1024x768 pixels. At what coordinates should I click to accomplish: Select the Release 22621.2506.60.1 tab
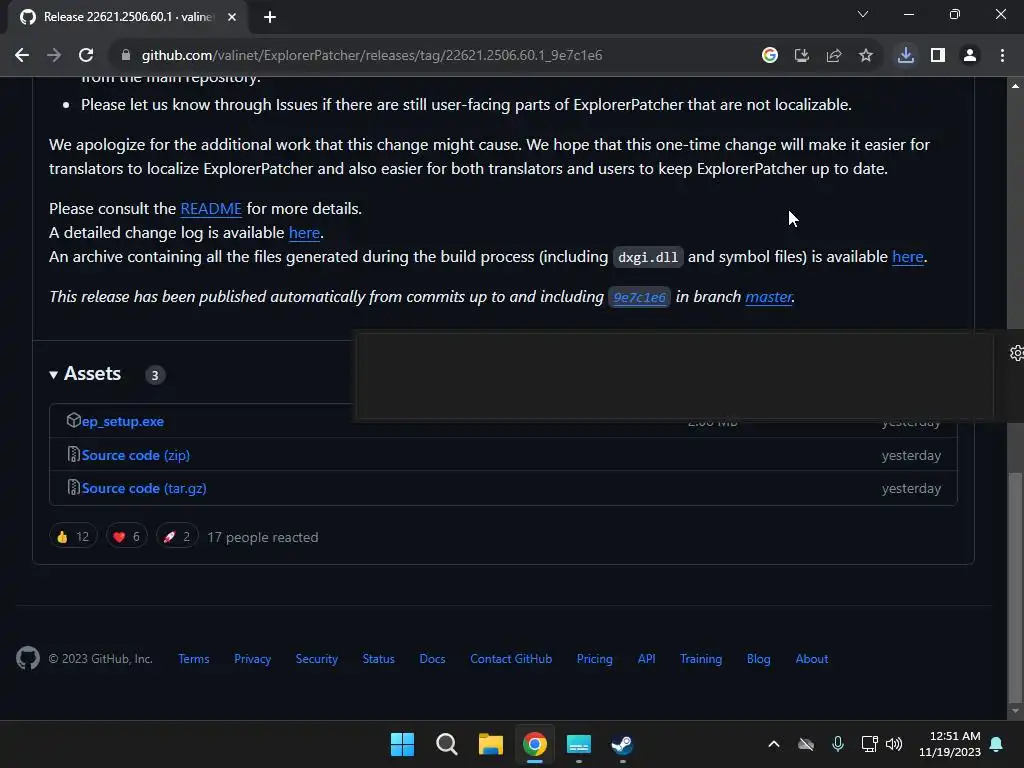pyautogui.click(x=127, y=17)
